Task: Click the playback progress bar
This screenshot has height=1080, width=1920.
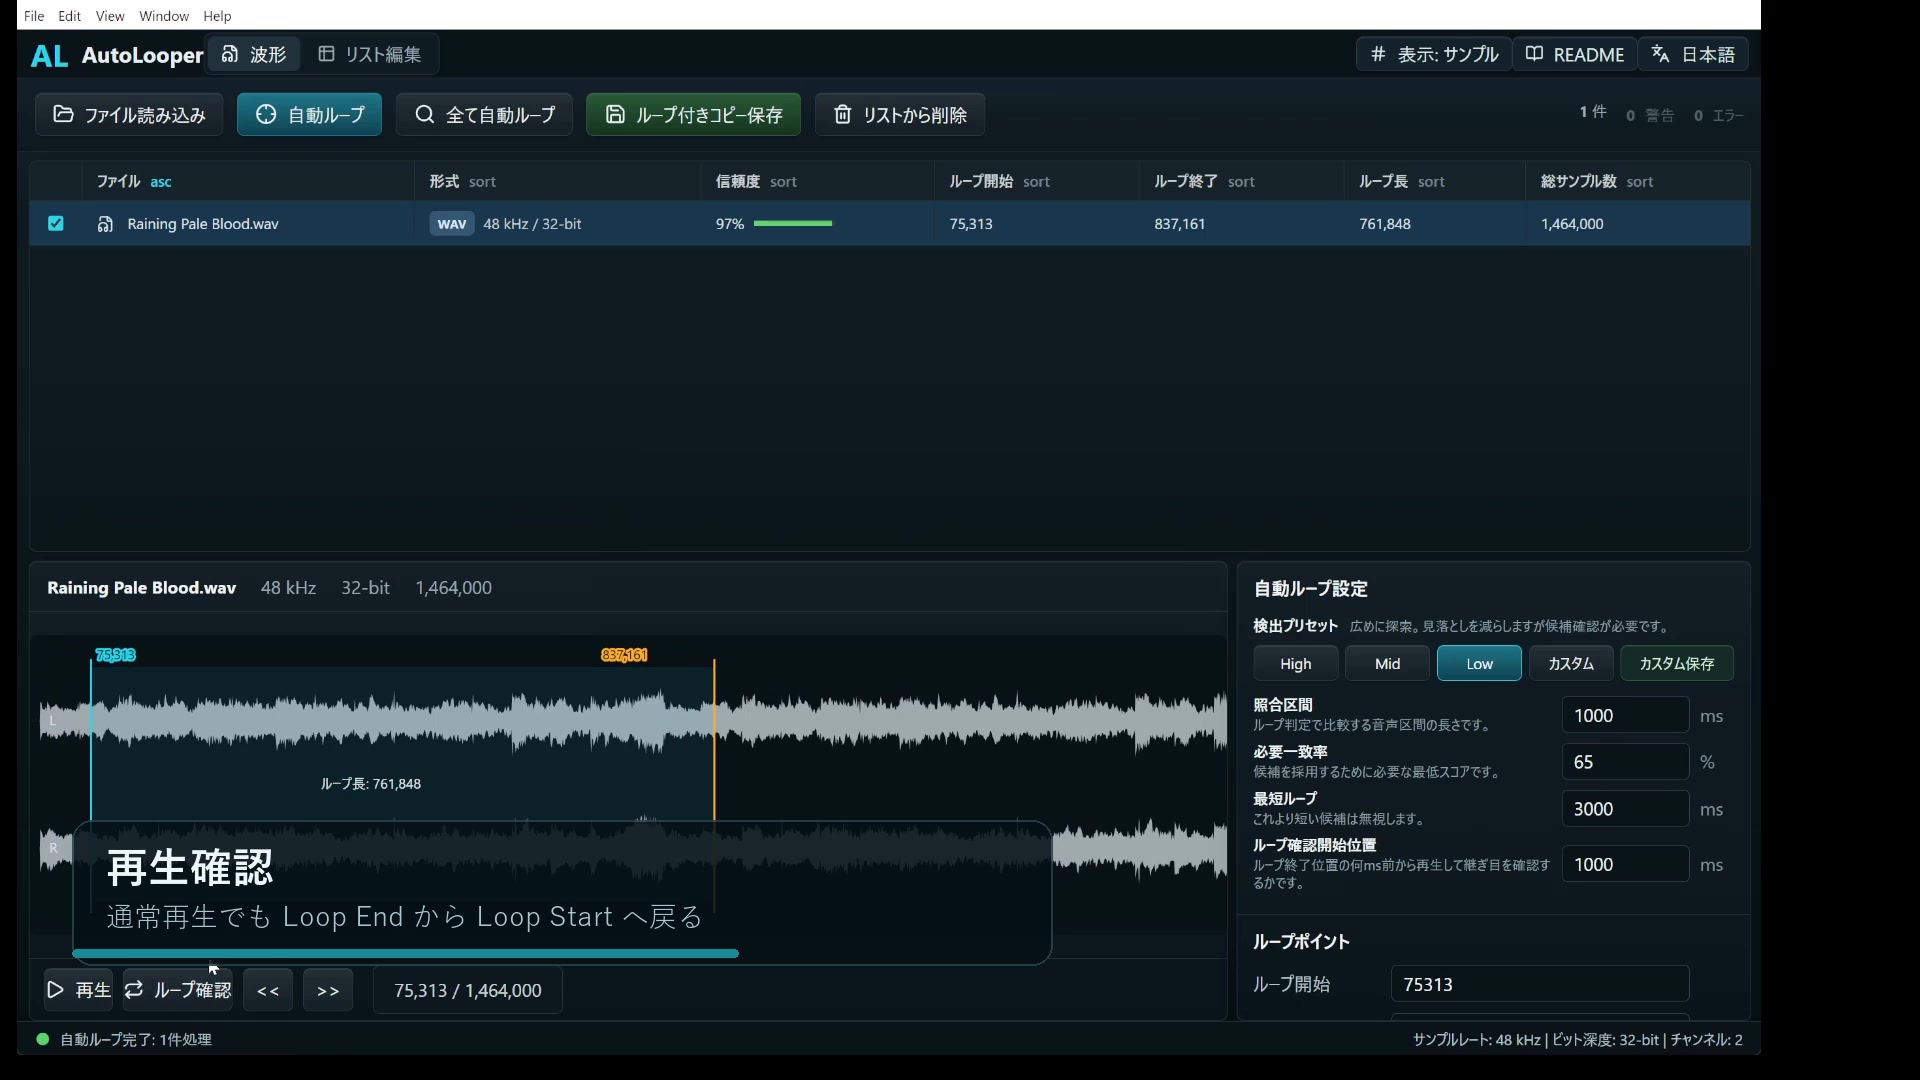Action: [x=405, y=954]
